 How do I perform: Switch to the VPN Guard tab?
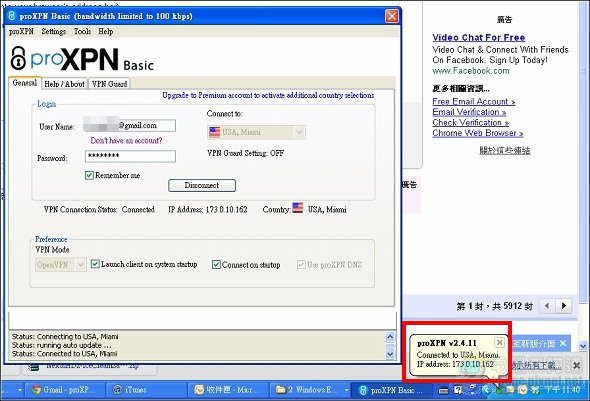click(109, 84)
